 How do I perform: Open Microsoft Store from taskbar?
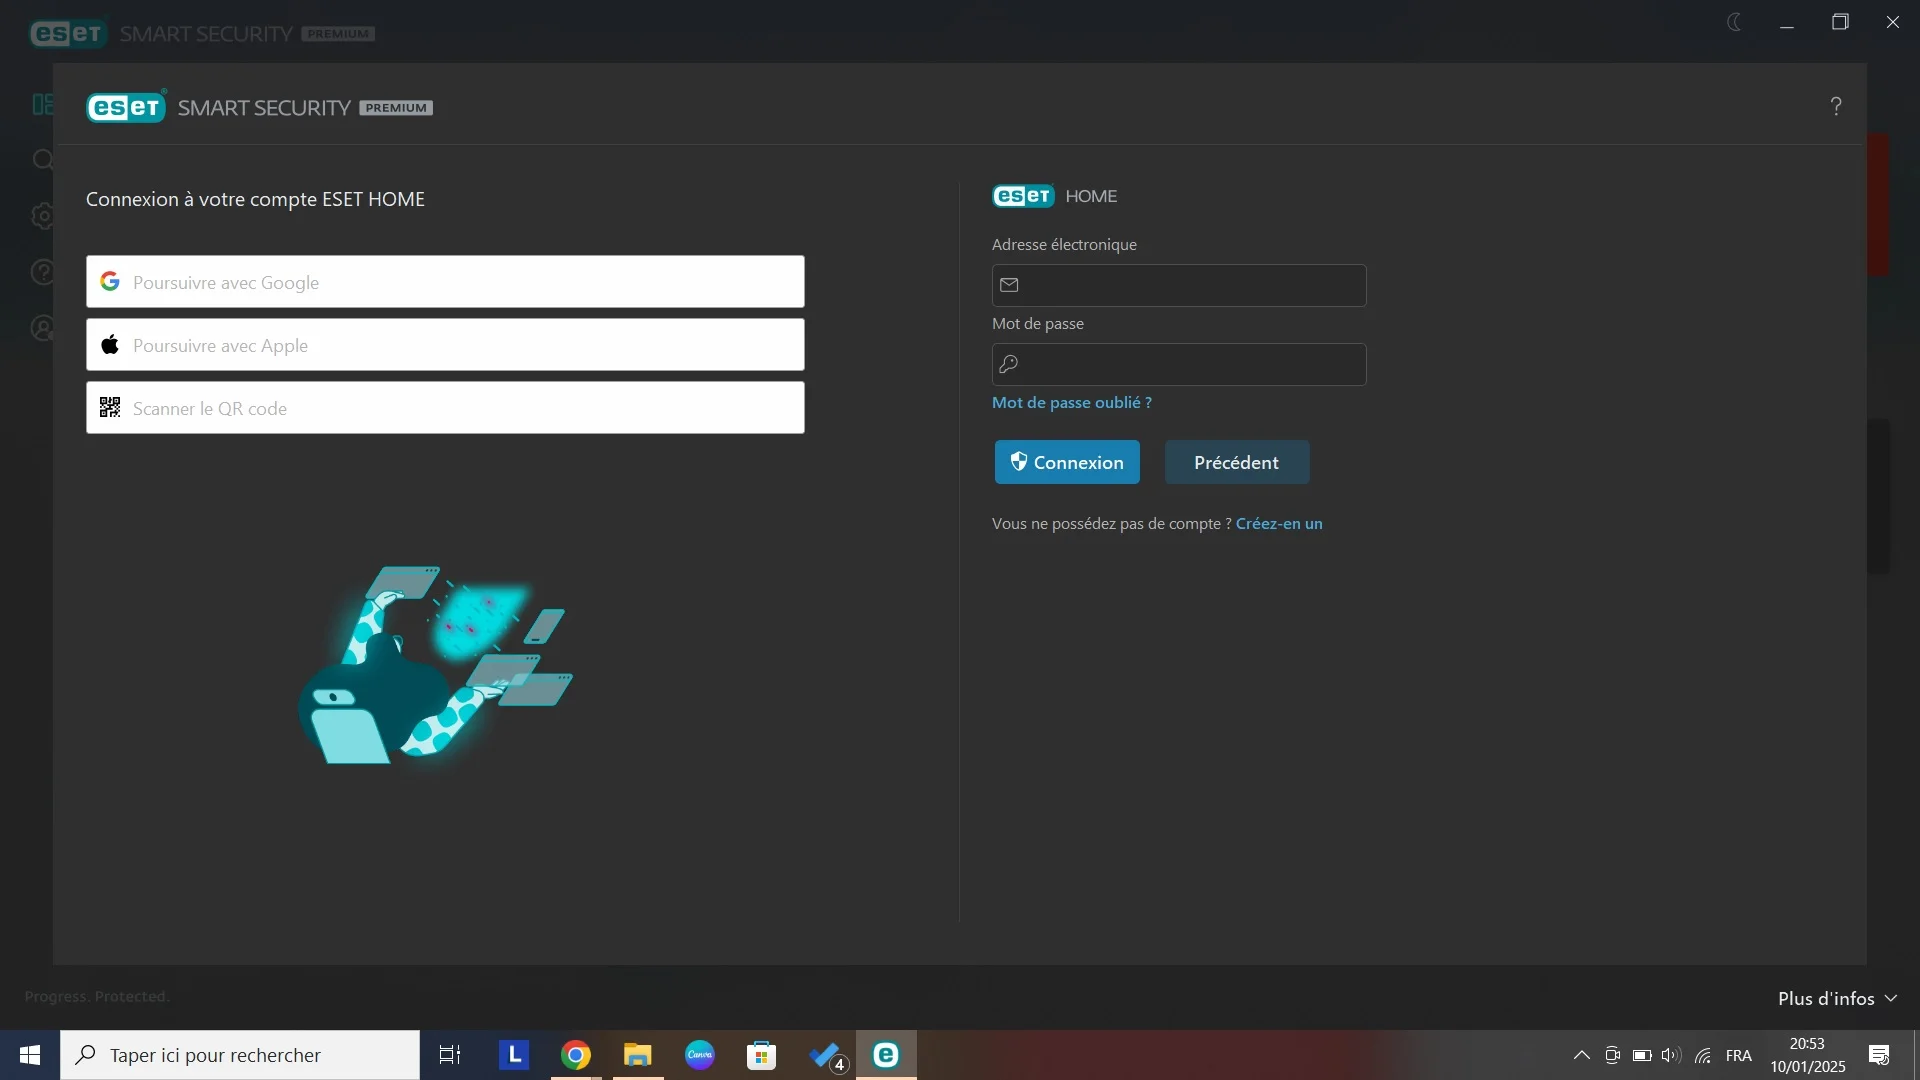(x=762, y=1055)
